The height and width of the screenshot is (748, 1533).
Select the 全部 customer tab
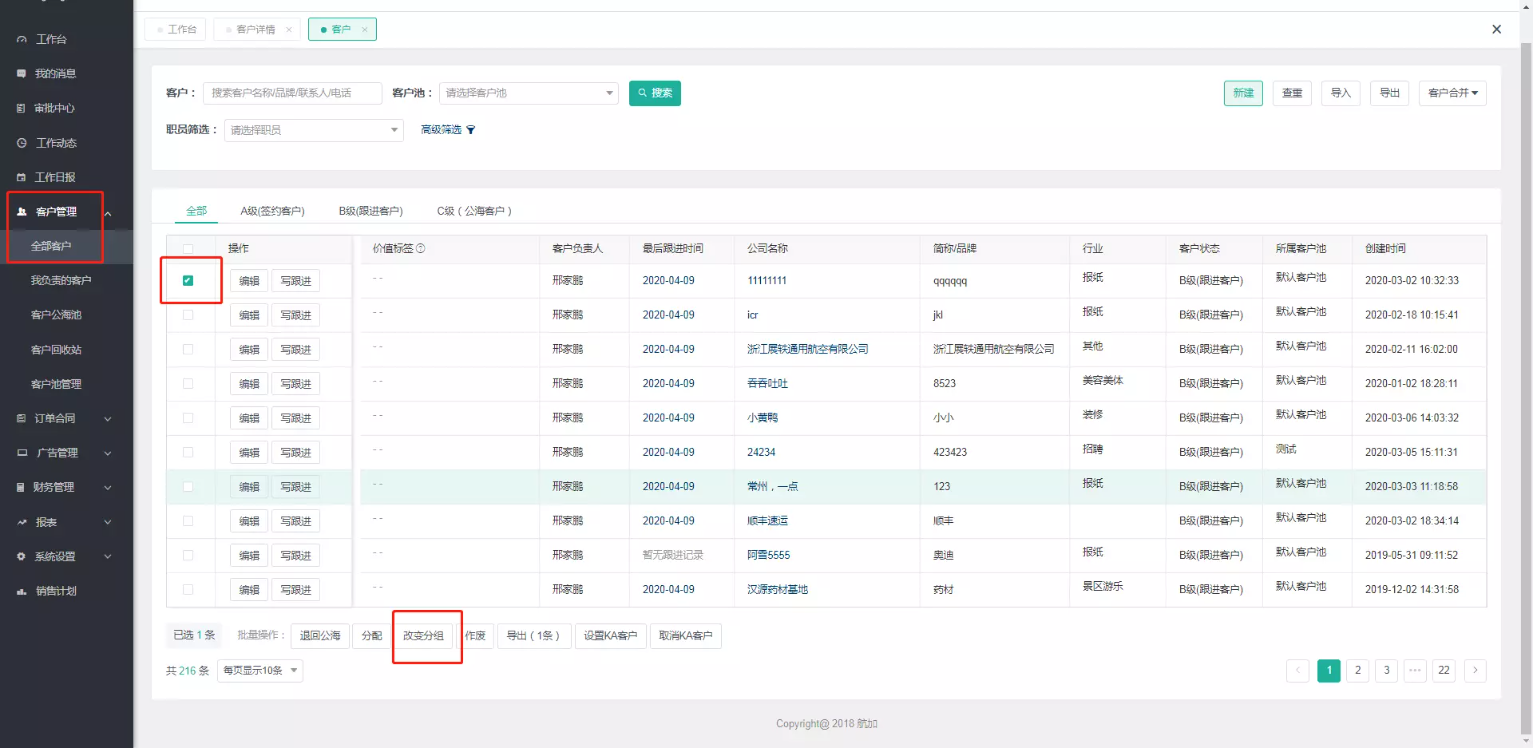[196, 211]
